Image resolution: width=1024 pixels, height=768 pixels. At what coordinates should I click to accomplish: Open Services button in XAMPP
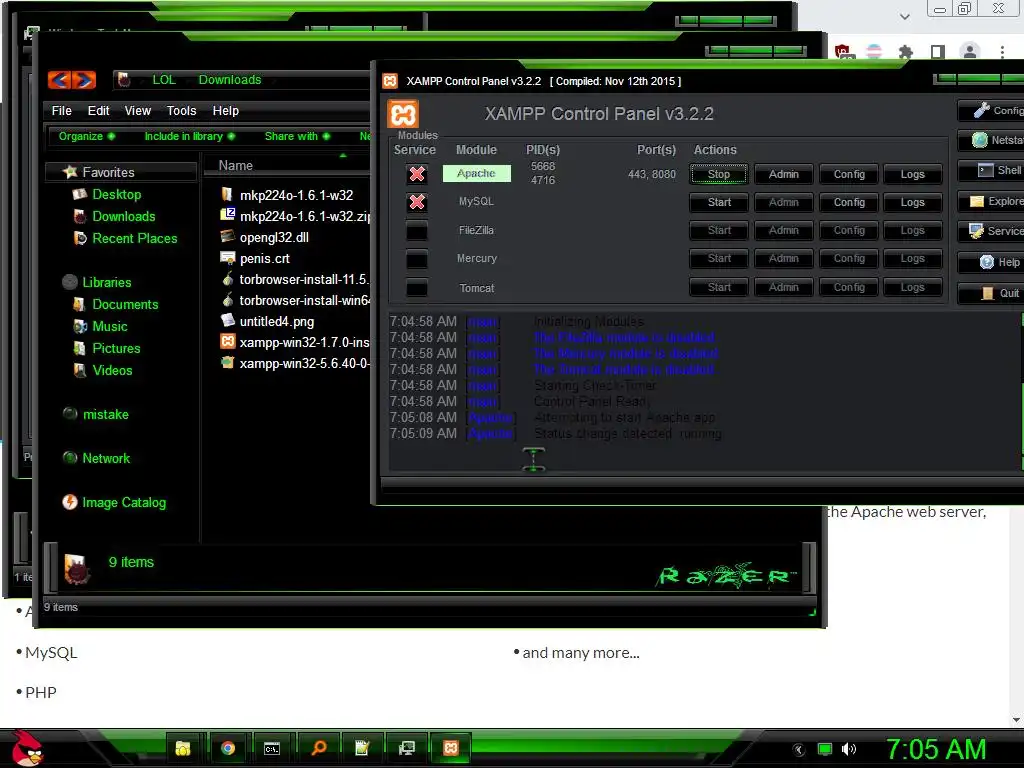tap(991, 231)
